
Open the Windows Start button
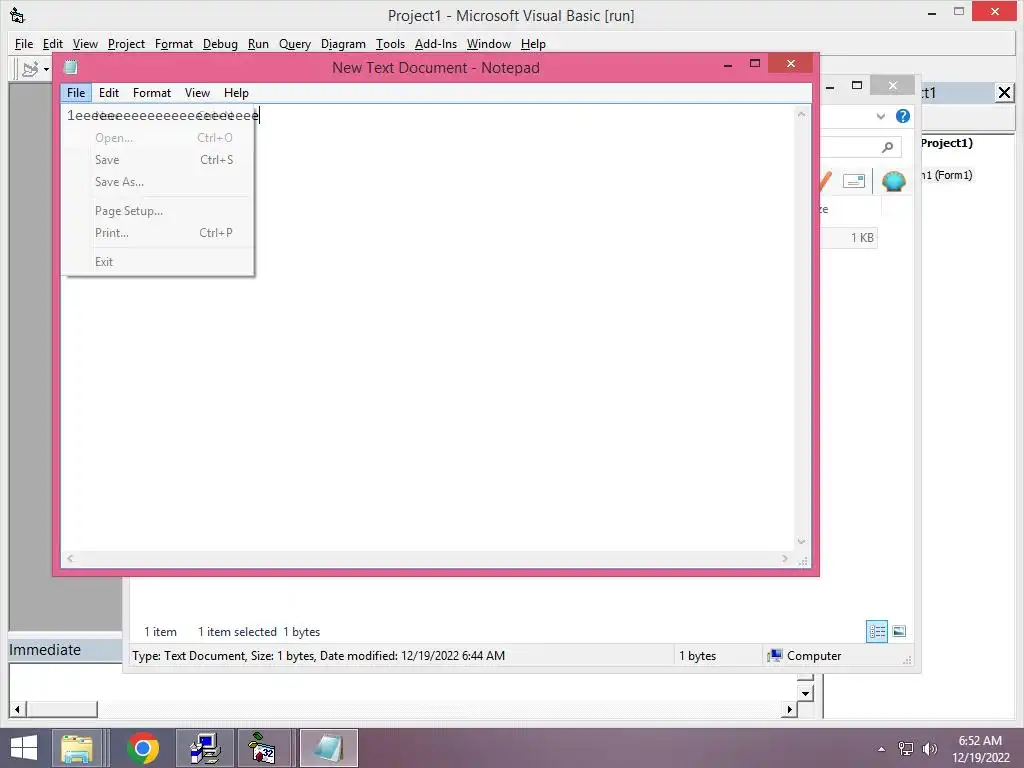(x=24, y=748)
